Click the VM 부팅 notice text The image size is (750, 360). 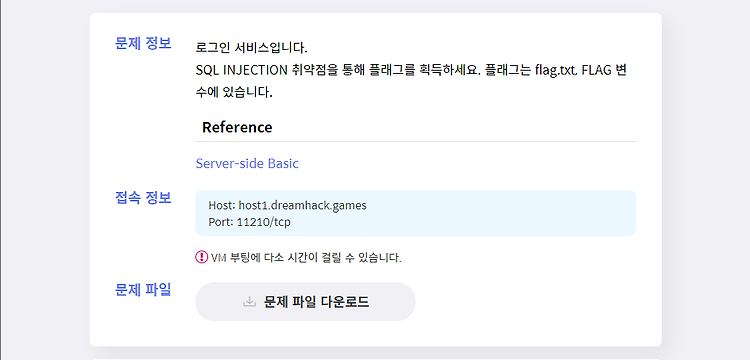[x=306, y=258]
